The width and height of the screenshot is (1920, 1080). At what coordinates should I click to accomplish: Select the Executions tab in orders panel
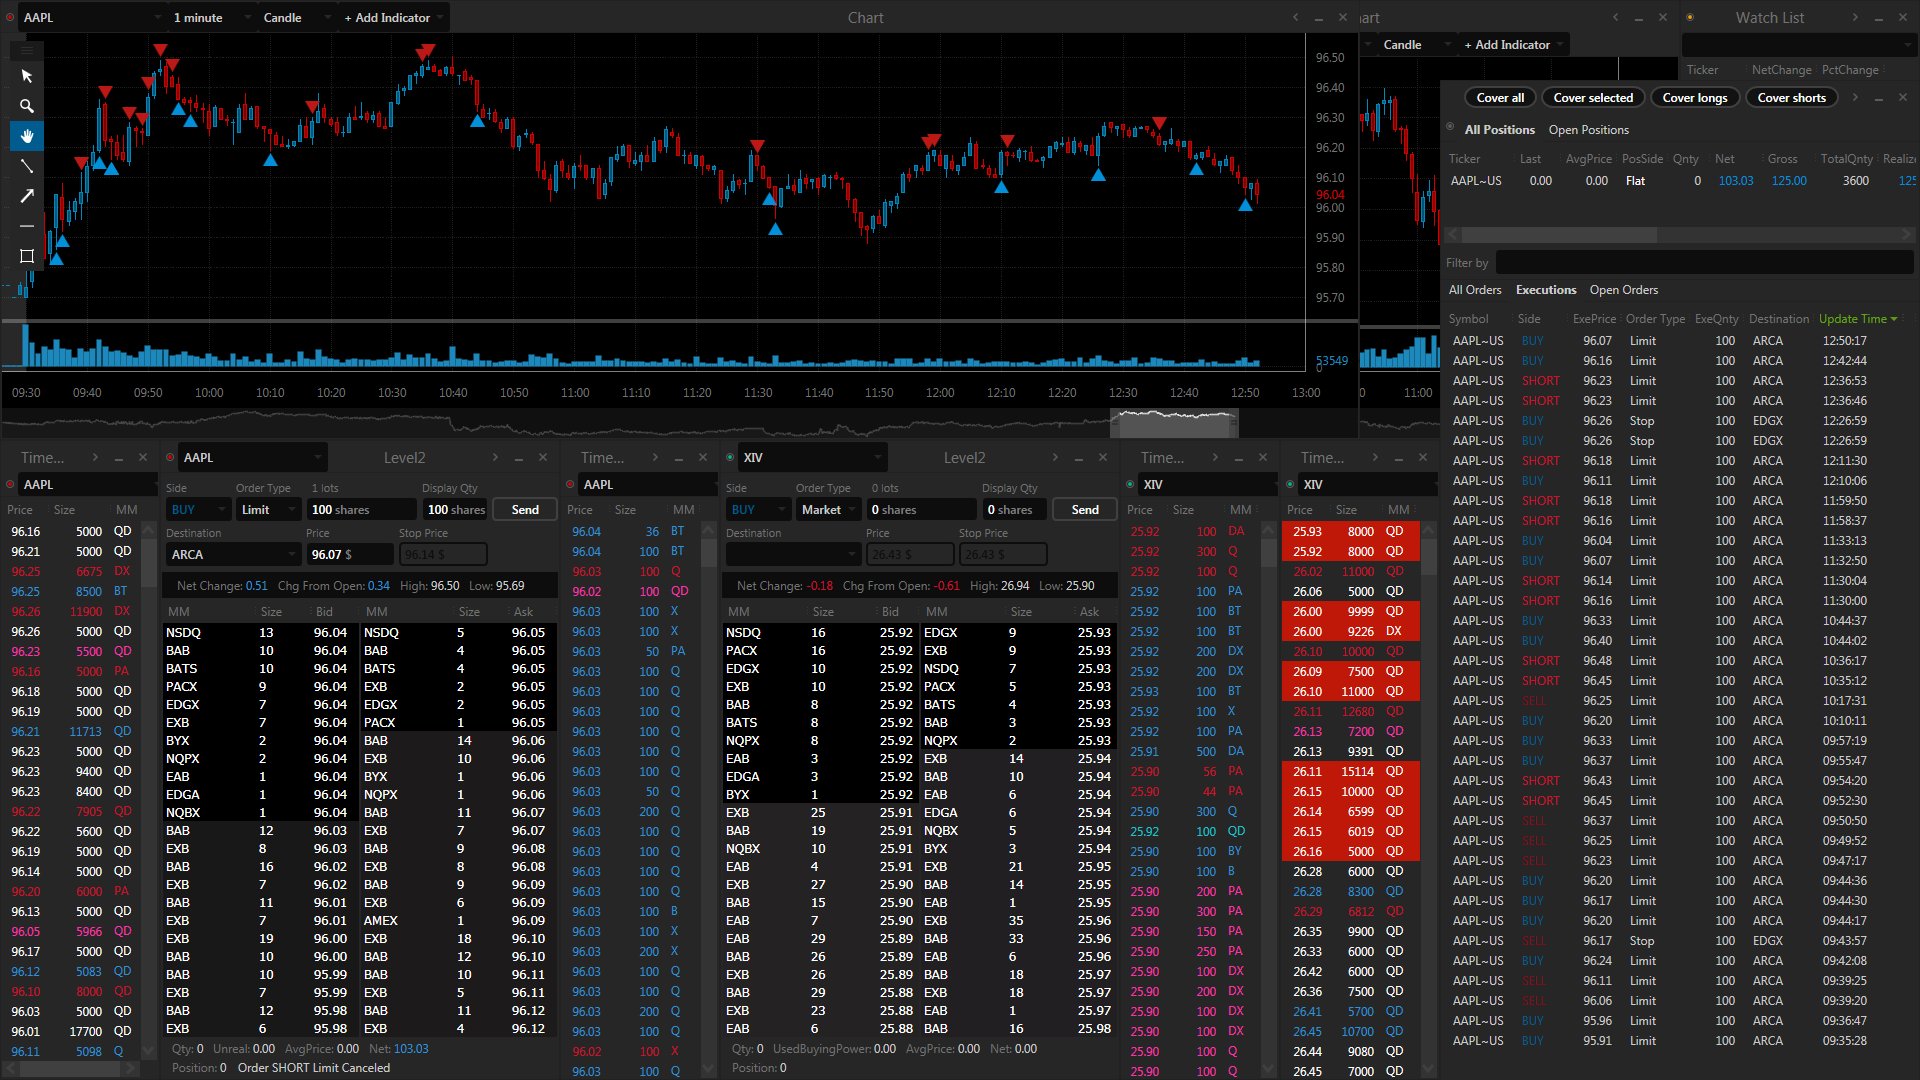(x=1545, y=289)
